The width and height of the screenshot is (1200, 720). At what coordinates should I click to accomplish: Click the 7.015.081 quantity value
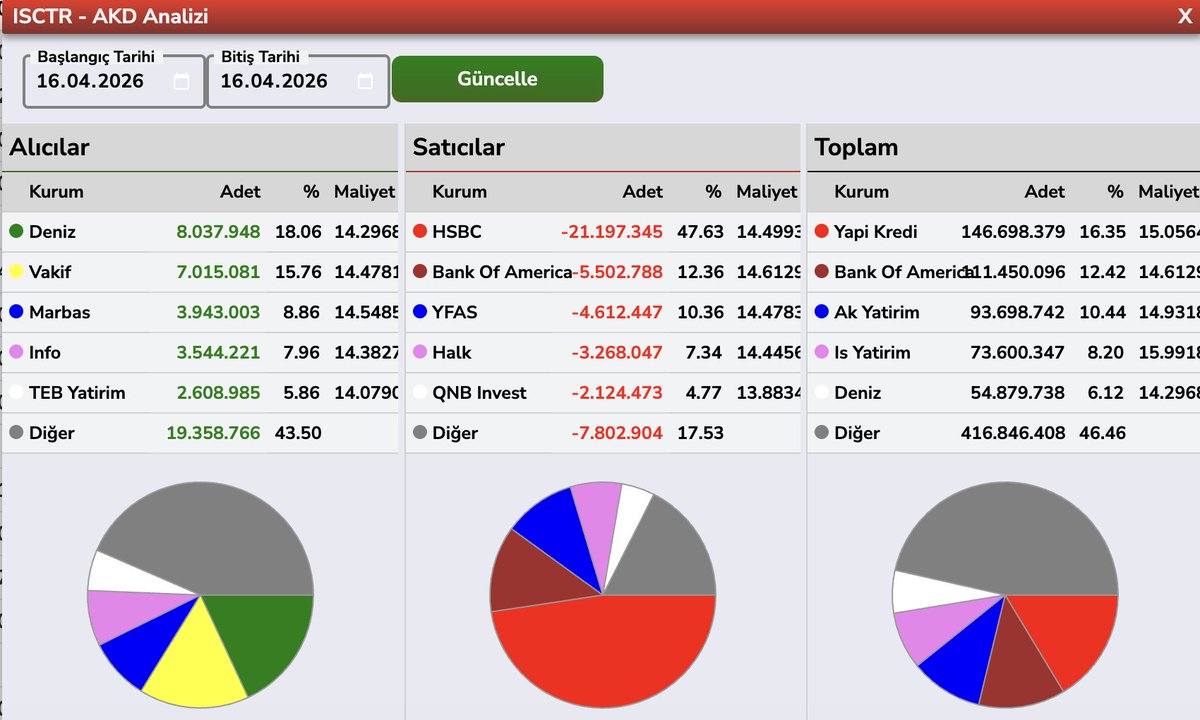[218, 272]
